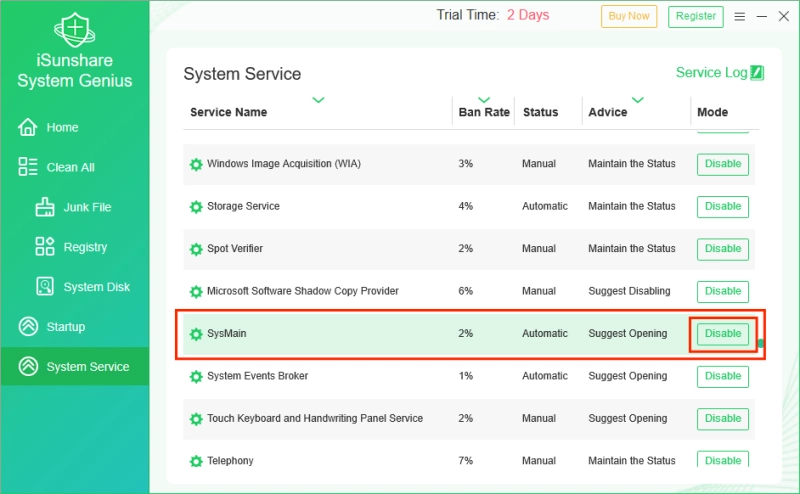800x494 pixels.
Task: Click gear icon beside Telephony
Action: click(196, 461)
